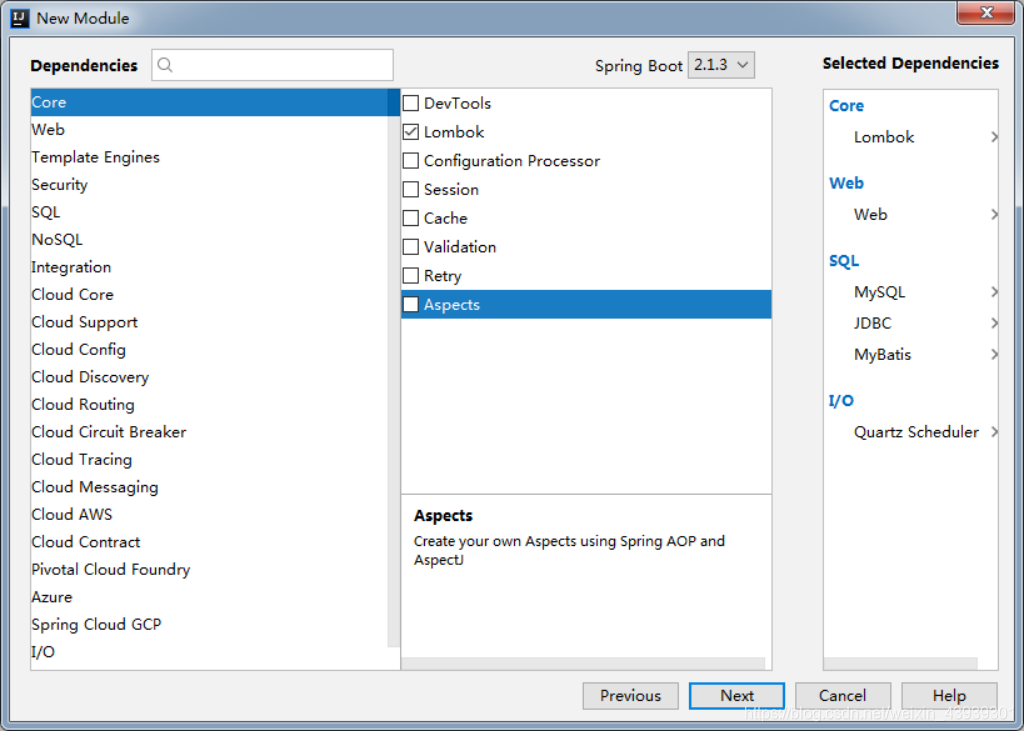The width and height of the screenshot is (1024, 732).
Task: Click the arrow beside Quartz Scheduler
Action: pos(993,432)
